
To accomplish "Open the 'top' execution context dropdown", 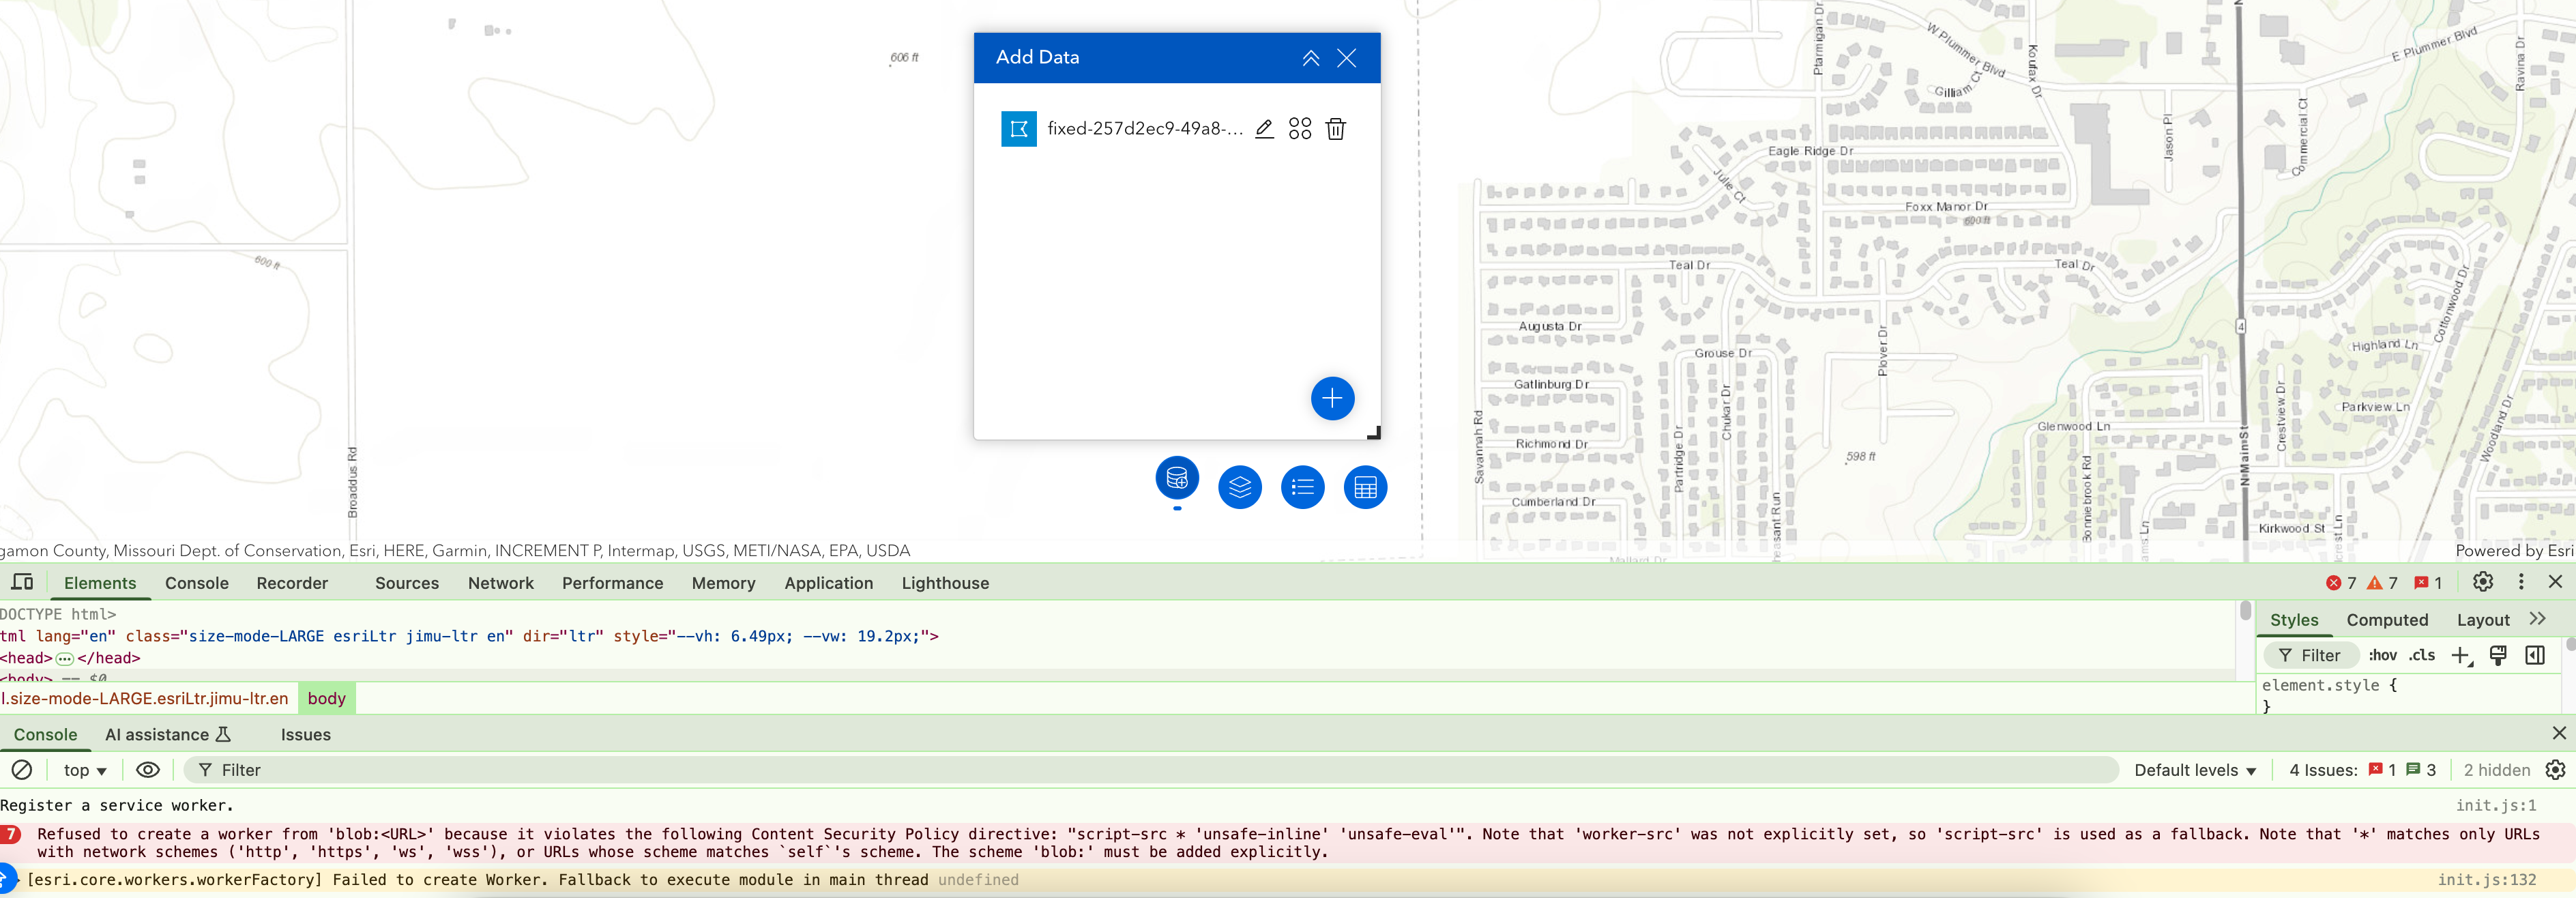I will pos(84,770).
